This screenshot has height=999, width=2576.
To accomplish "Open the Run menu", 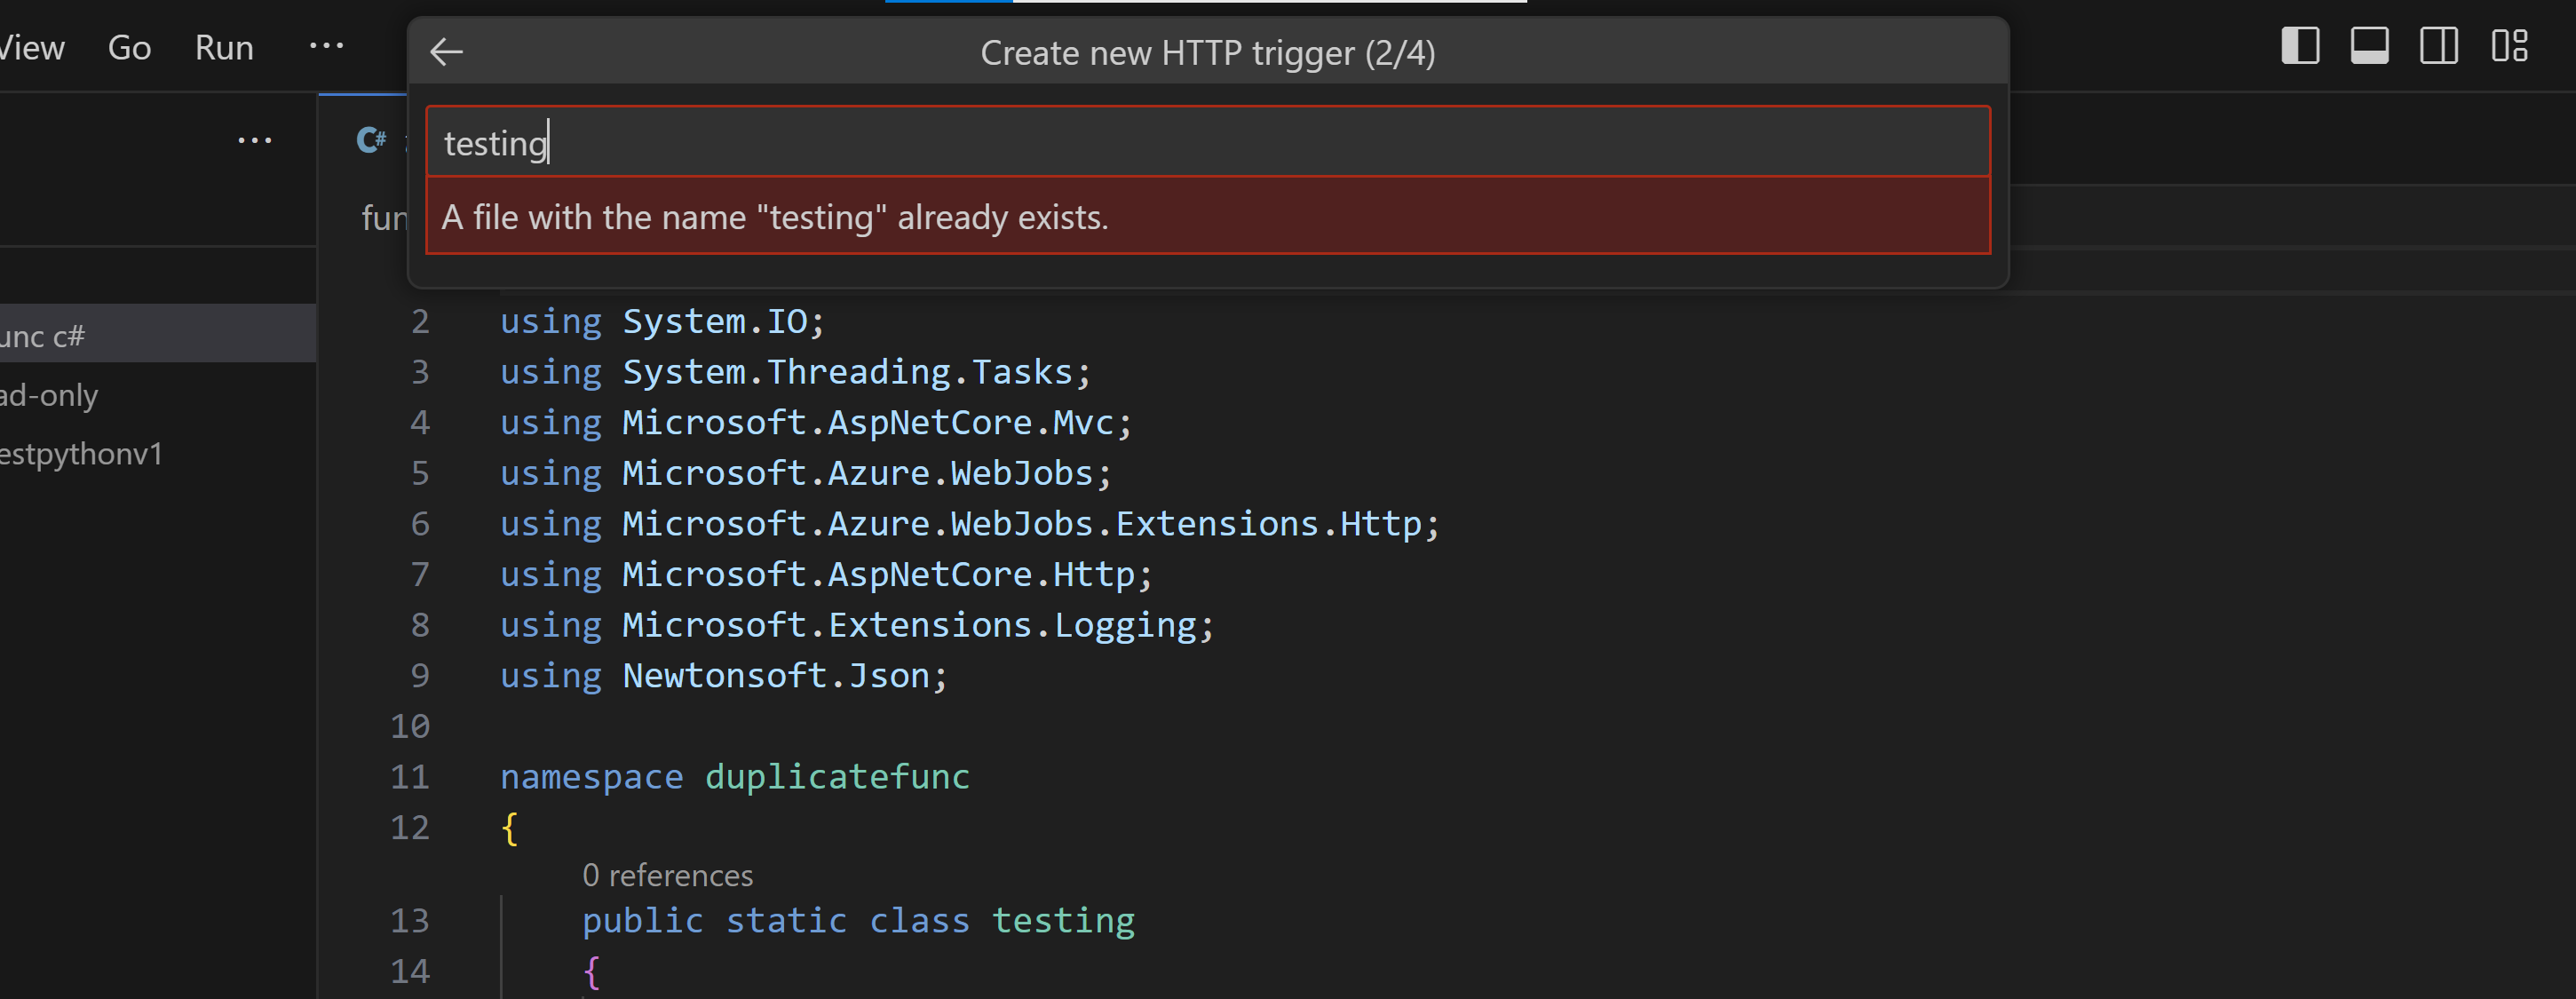I will click(224, 47).
